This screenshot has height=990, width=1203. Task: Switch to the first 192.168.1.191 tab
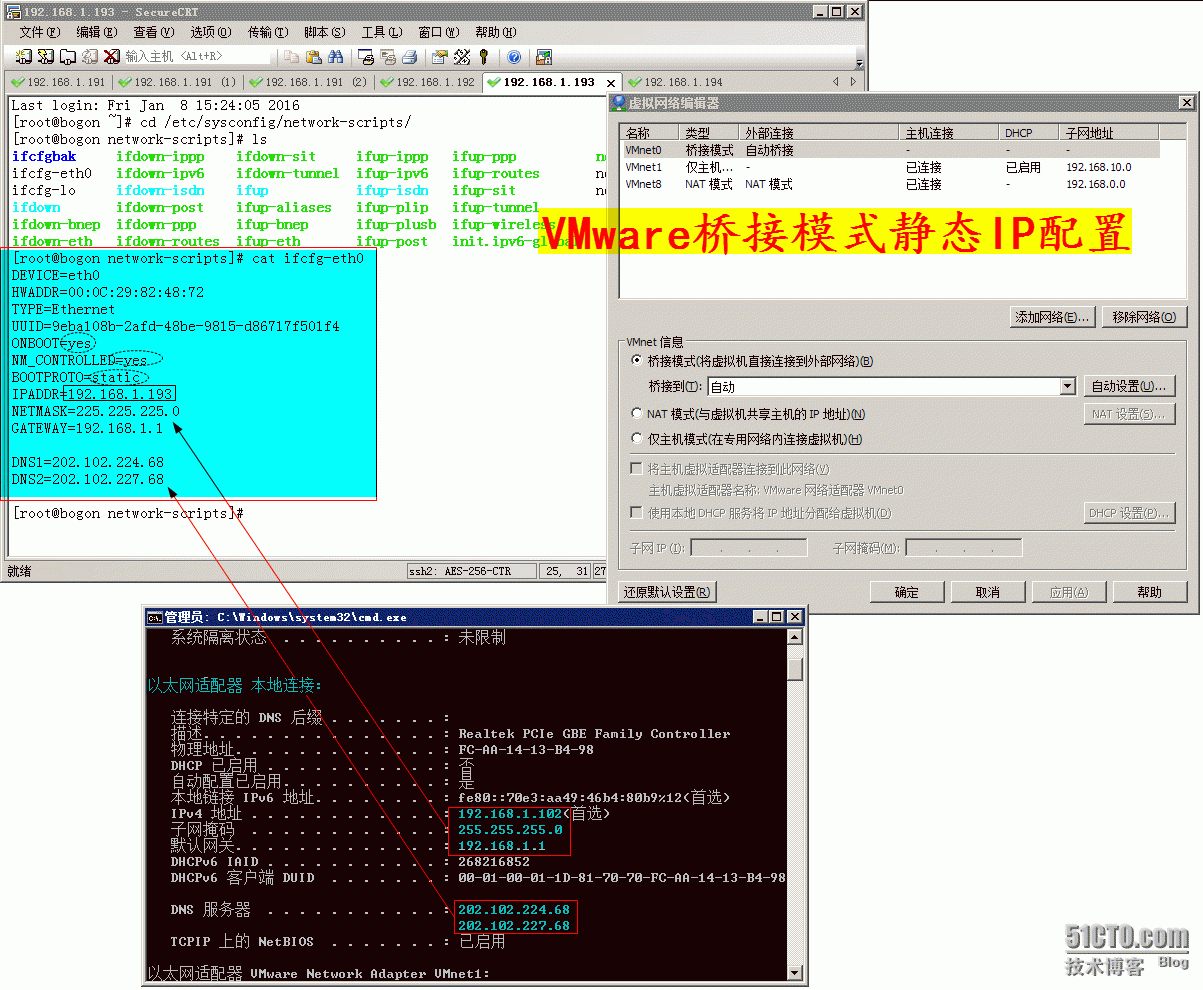tap(59, 82)
